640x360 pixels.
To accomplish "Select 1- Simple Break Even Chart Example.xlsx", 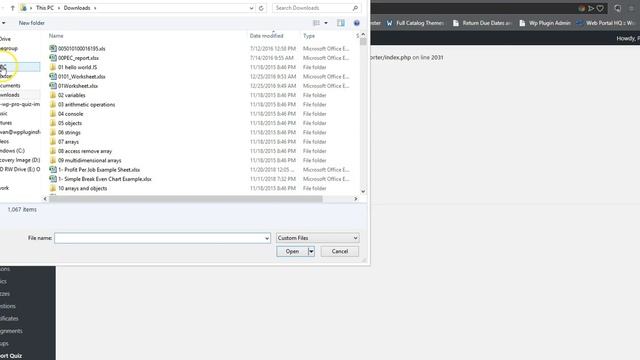I will pyautogui.click(x=104, y=179).
